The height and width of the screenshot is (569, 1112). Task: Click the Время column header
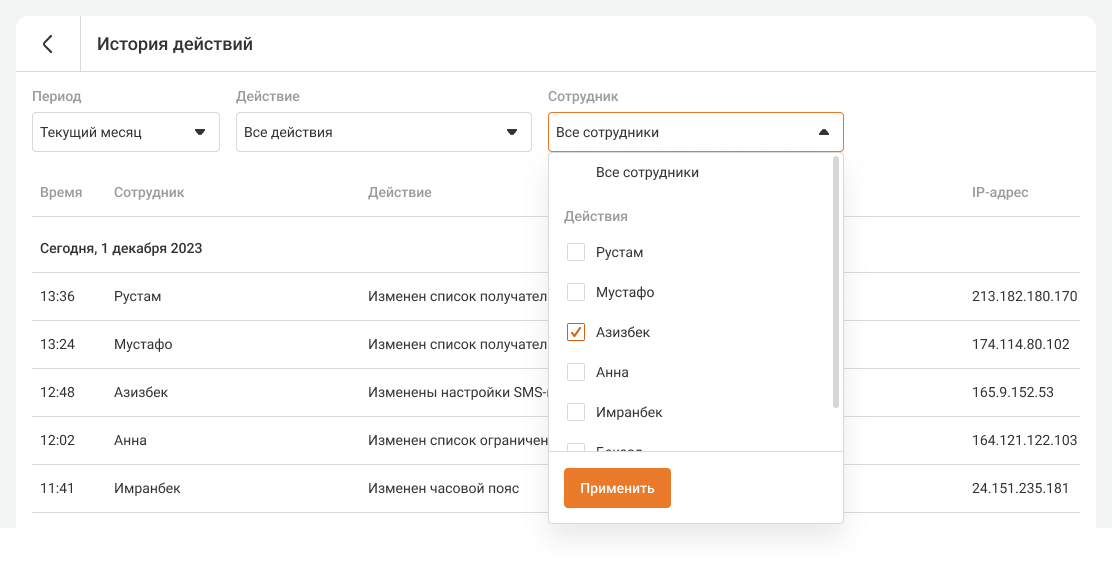tap(61, 192)
